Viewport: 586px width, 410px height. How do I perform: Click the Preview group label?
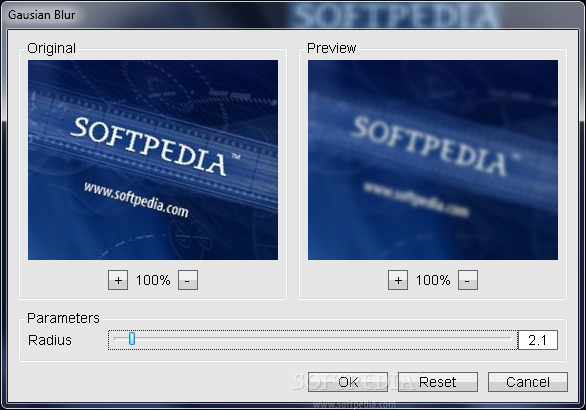[x=331, y=48]
